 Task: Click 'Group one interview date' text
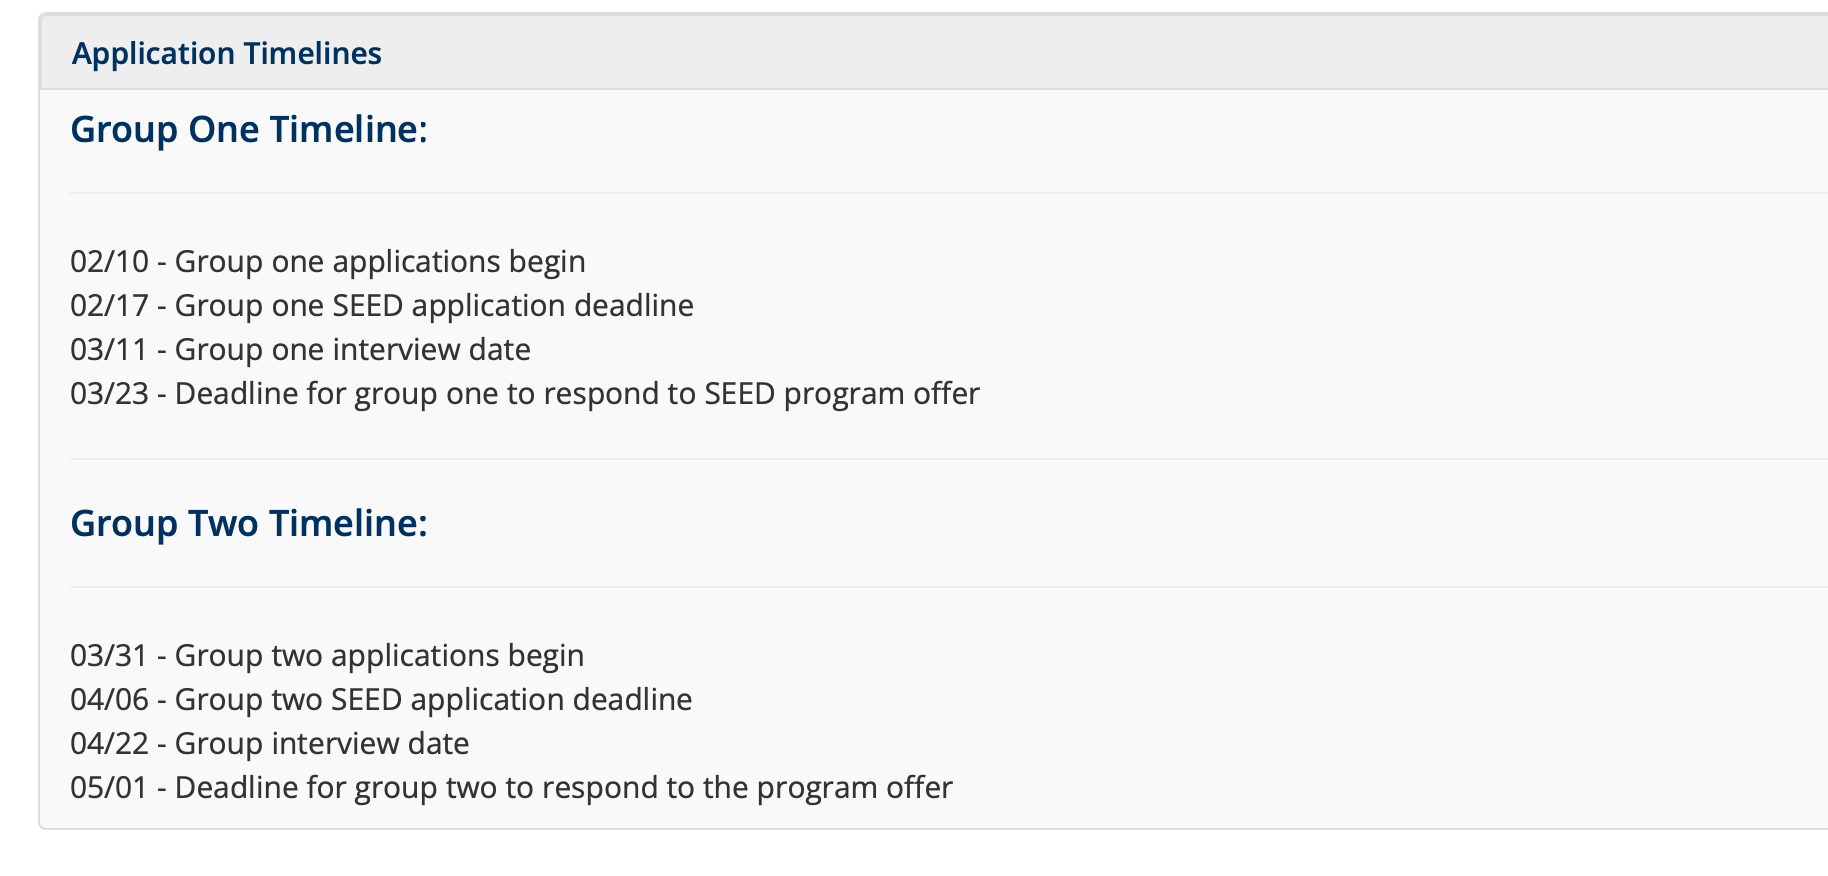[x=352, y=350]
